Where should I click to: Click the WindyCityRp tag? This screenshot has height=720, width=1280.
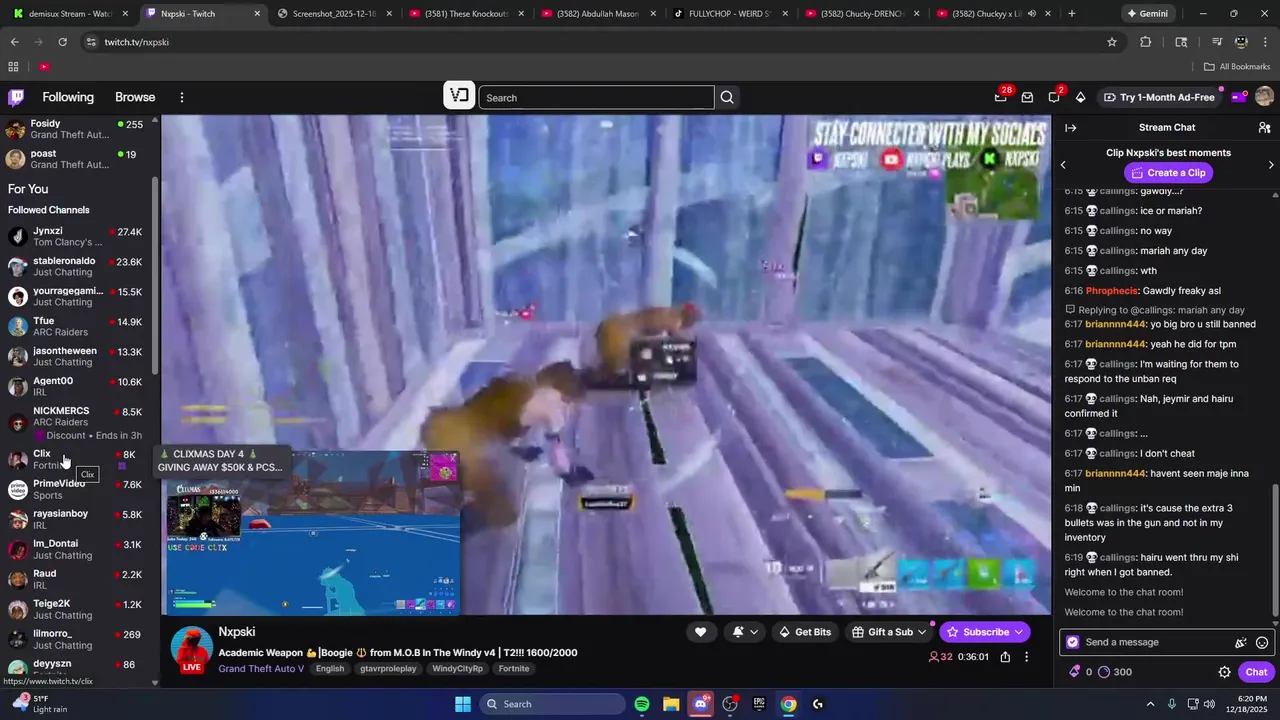[457, 669]
